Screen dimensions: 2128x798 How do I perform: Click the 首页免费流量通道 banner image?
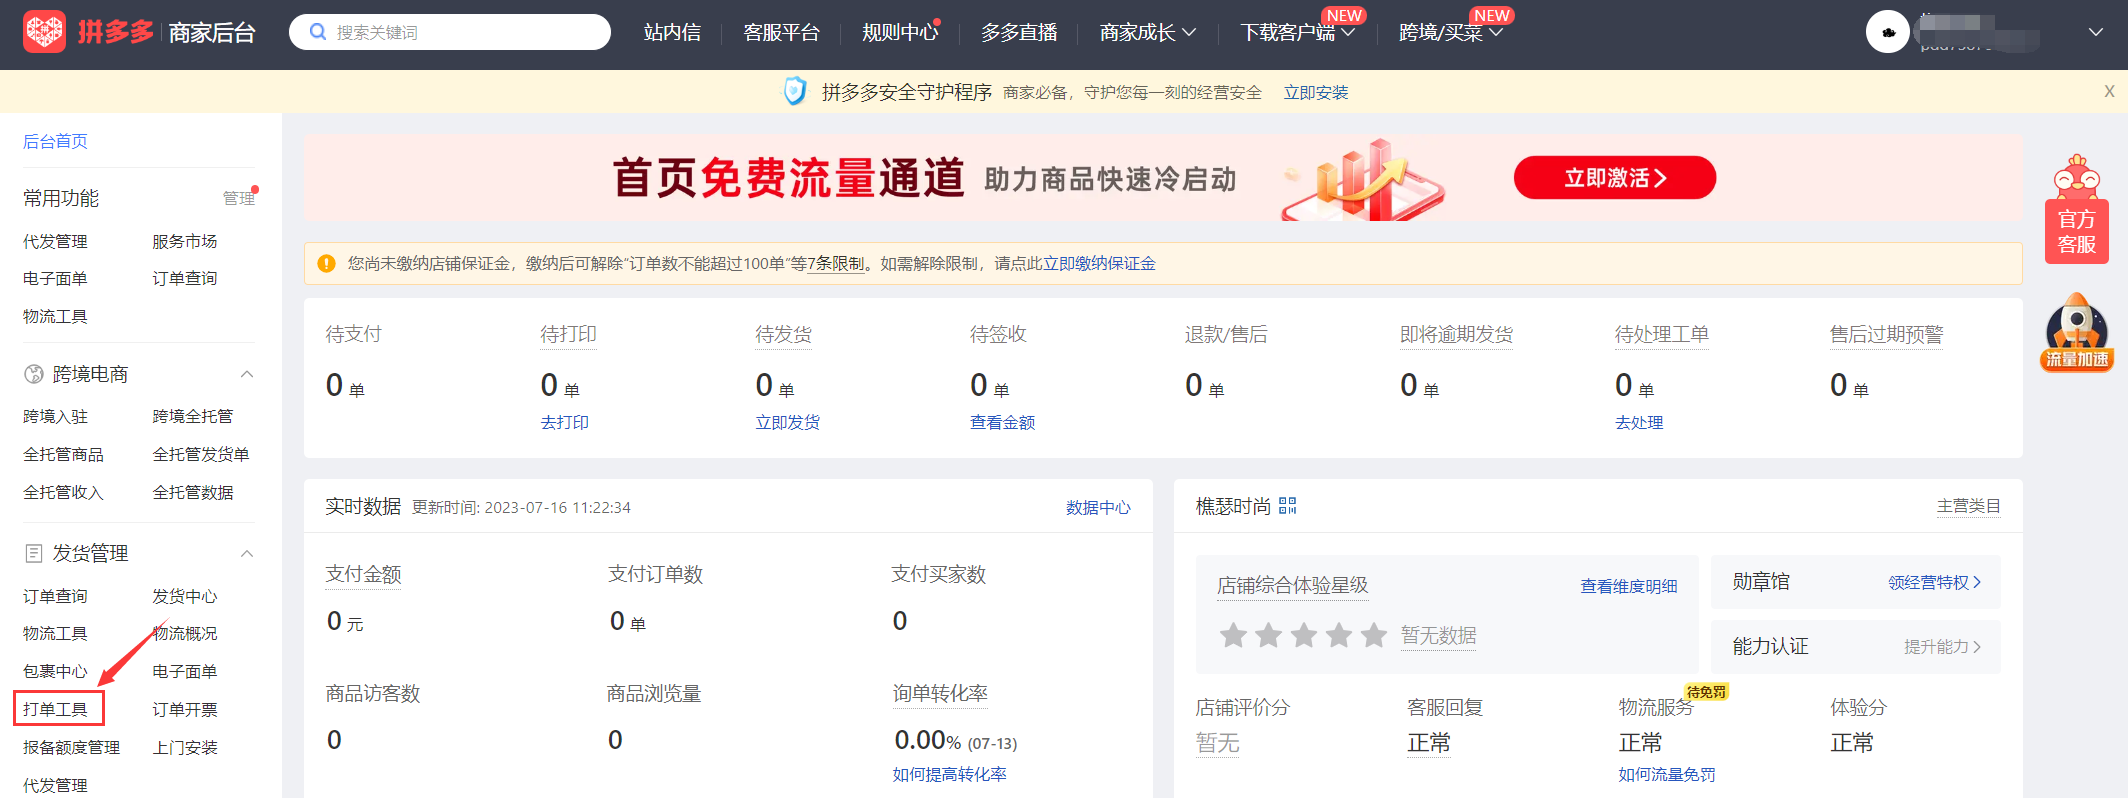coord(1163,178)
